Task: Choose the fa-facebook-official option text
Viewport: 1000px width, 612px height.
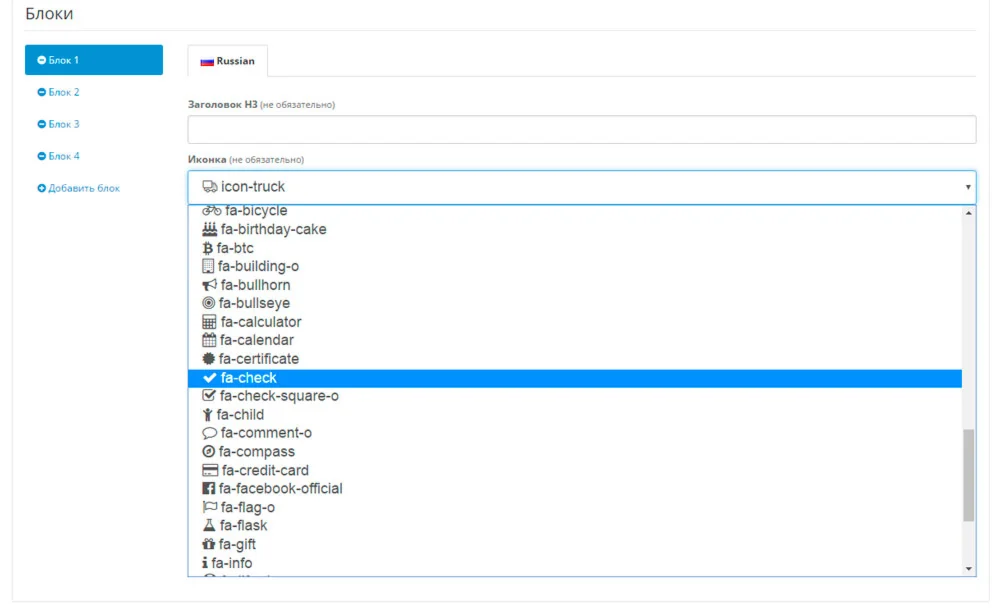Action: coord(281,489)
